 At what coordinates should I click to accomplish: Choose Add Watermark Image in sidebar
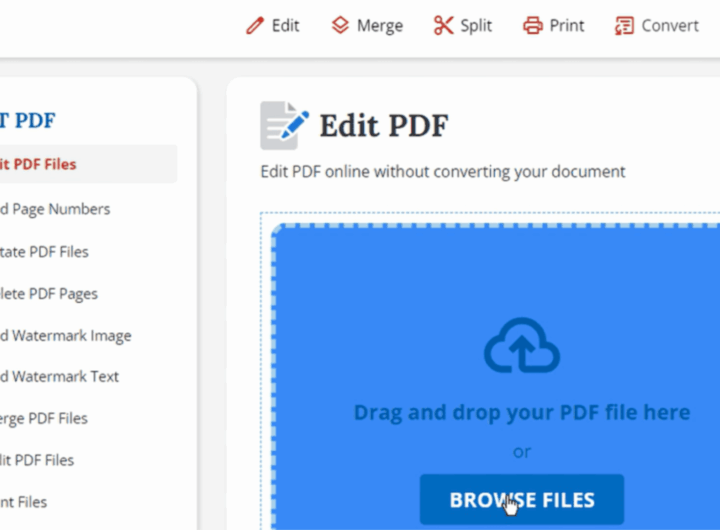click(65, 336)
